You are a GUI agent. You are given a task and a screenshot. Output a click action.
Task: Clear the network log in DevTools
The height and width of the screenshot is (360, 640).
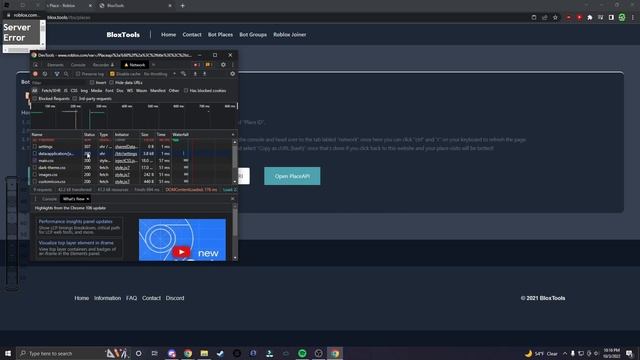[45, 74]
